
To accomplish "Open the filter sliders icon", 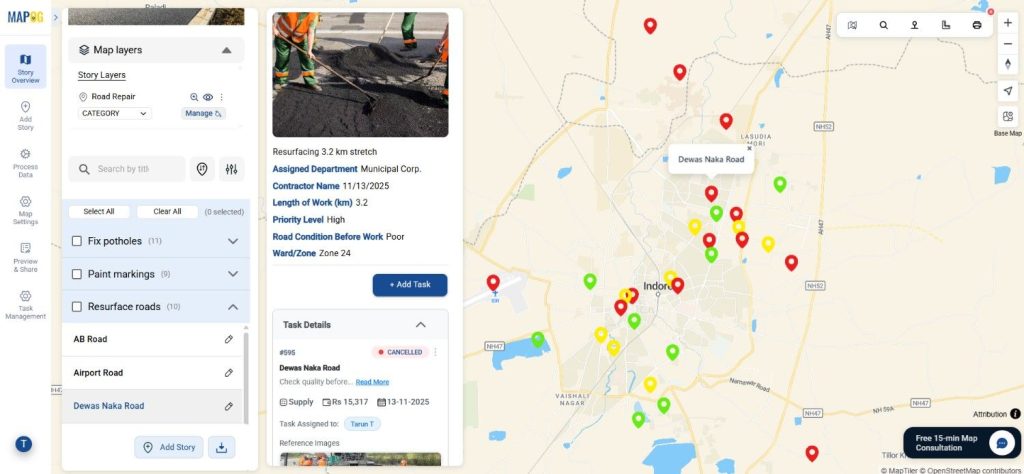I will (x=231, y=169).
